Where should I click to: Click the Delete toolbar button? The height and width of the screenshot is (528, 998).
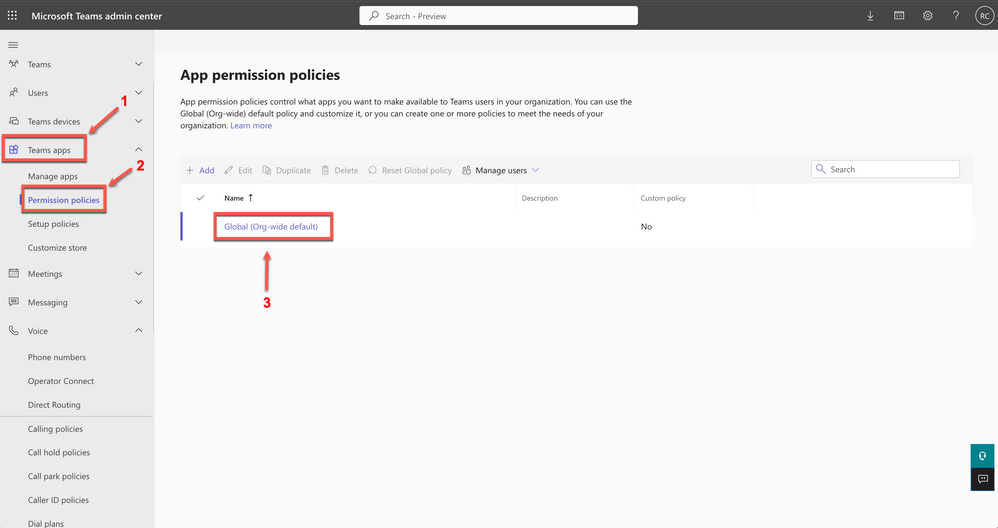(x=339, y=170)
